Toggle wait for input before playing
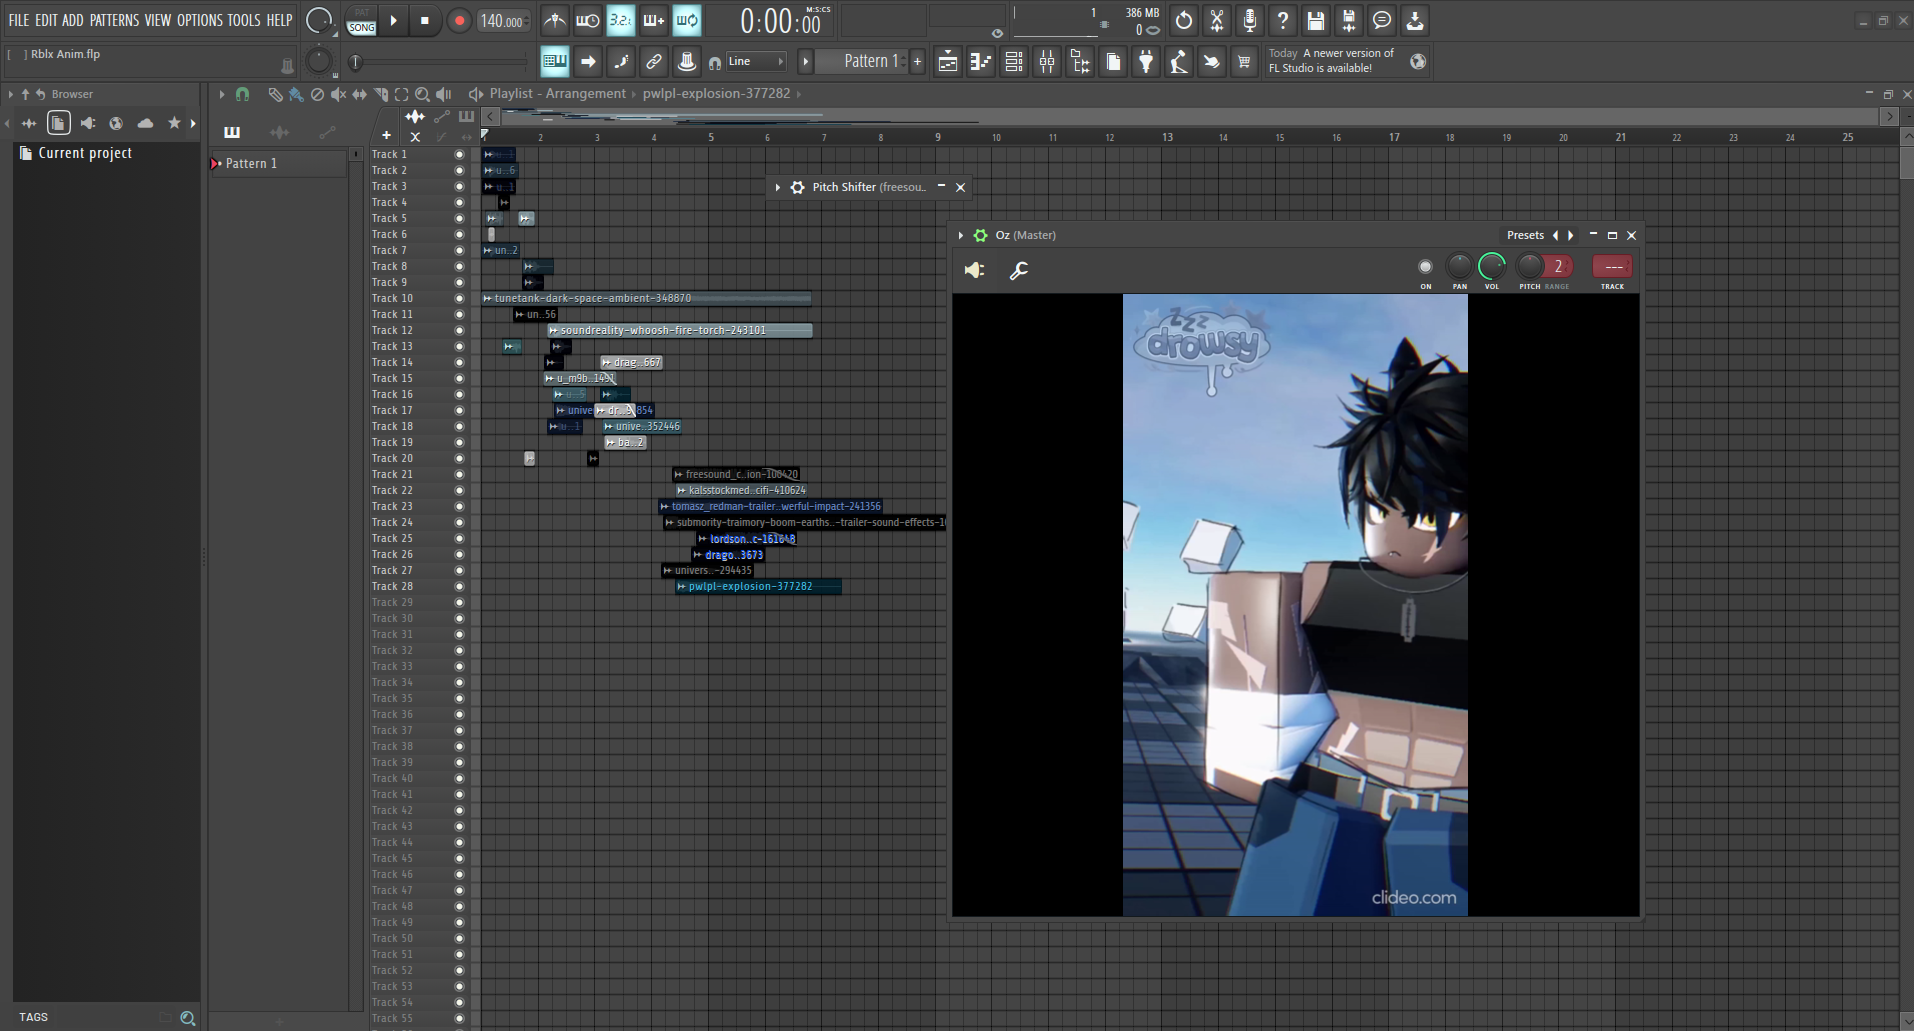This screenshot has width=1914, height=1031. [x=587, y=20]
